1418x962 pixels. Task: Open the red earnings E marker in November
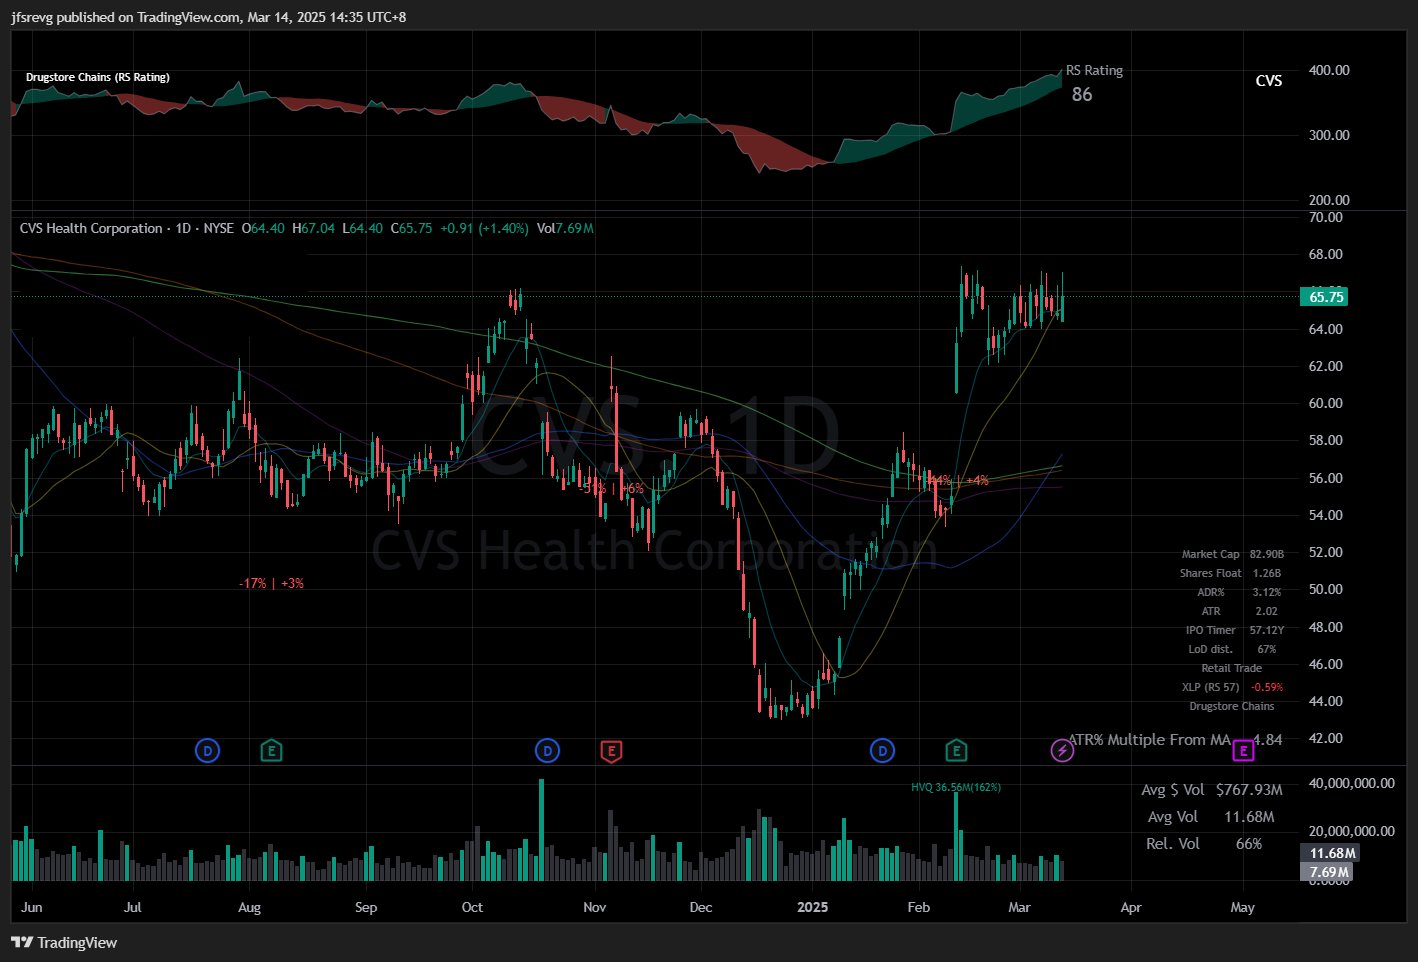pos(611,750)
